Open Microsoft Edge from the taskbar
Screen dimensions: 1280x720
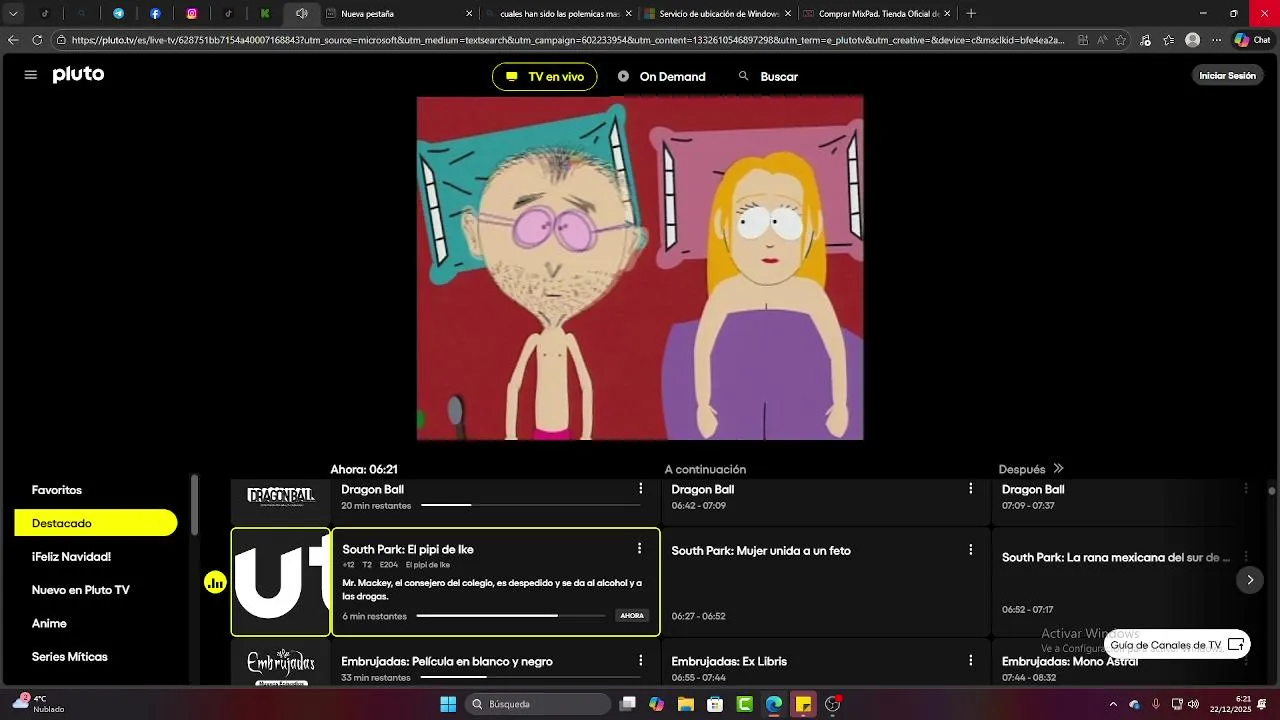coord(774,704)
